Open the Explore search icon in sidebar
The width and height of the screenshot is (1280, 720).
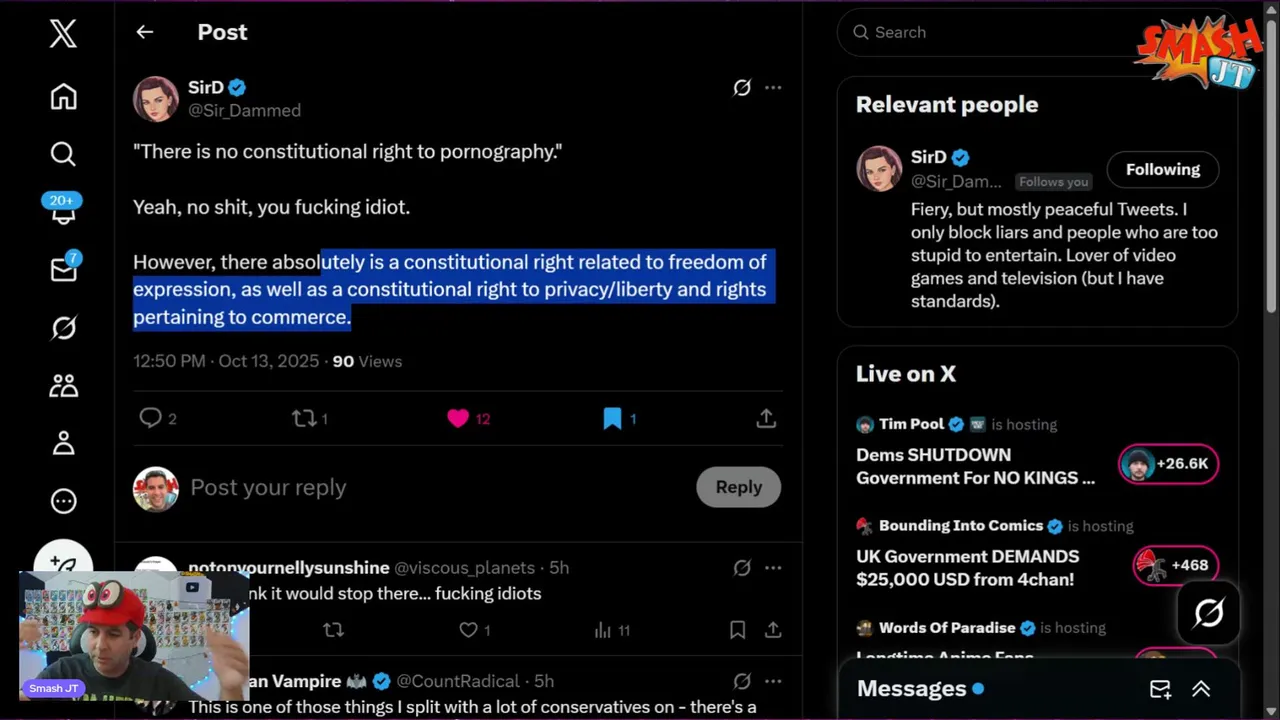pos(63,154)
